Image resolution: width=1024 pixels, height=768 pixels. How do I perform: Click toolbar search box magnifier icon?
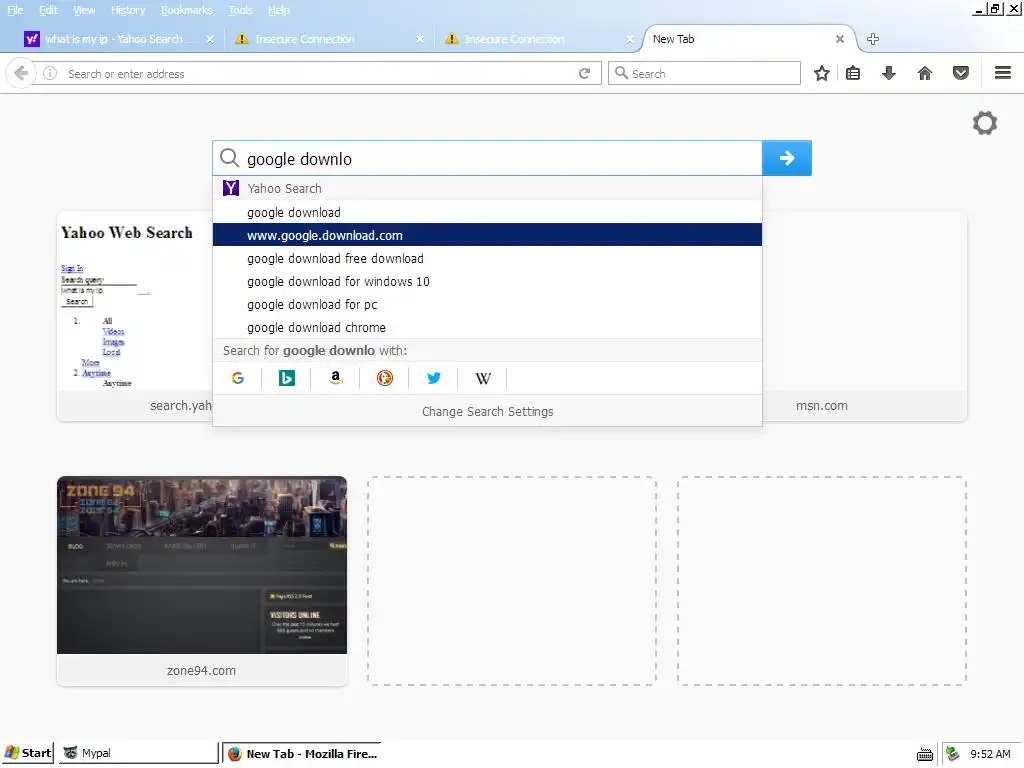pos(622,73)
